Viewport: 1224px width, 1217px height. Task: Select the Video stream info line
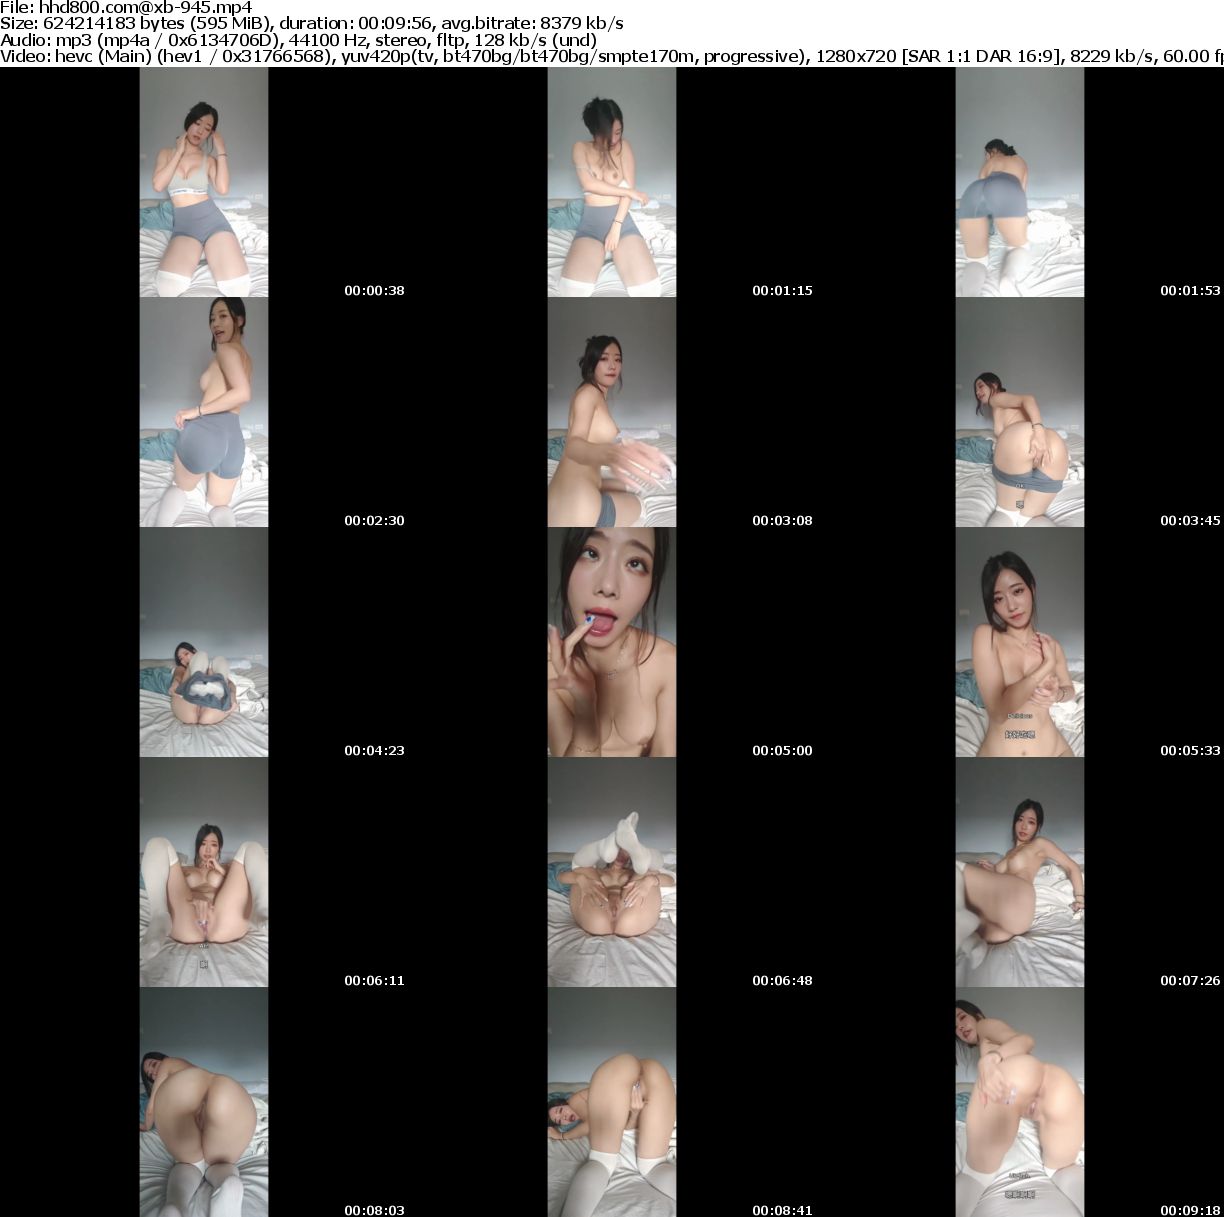pyautogui.click(x=610, y=57)
